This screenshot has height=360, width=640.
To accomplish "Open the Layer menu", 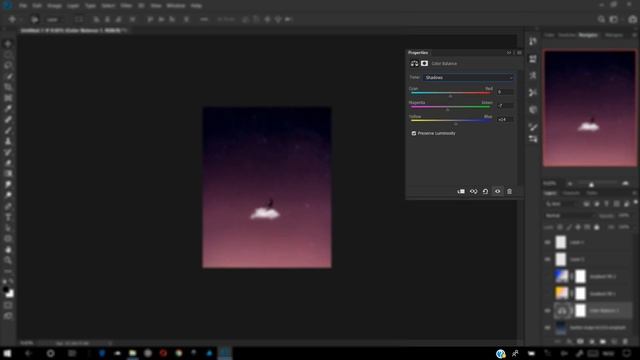I will (73, 6).
